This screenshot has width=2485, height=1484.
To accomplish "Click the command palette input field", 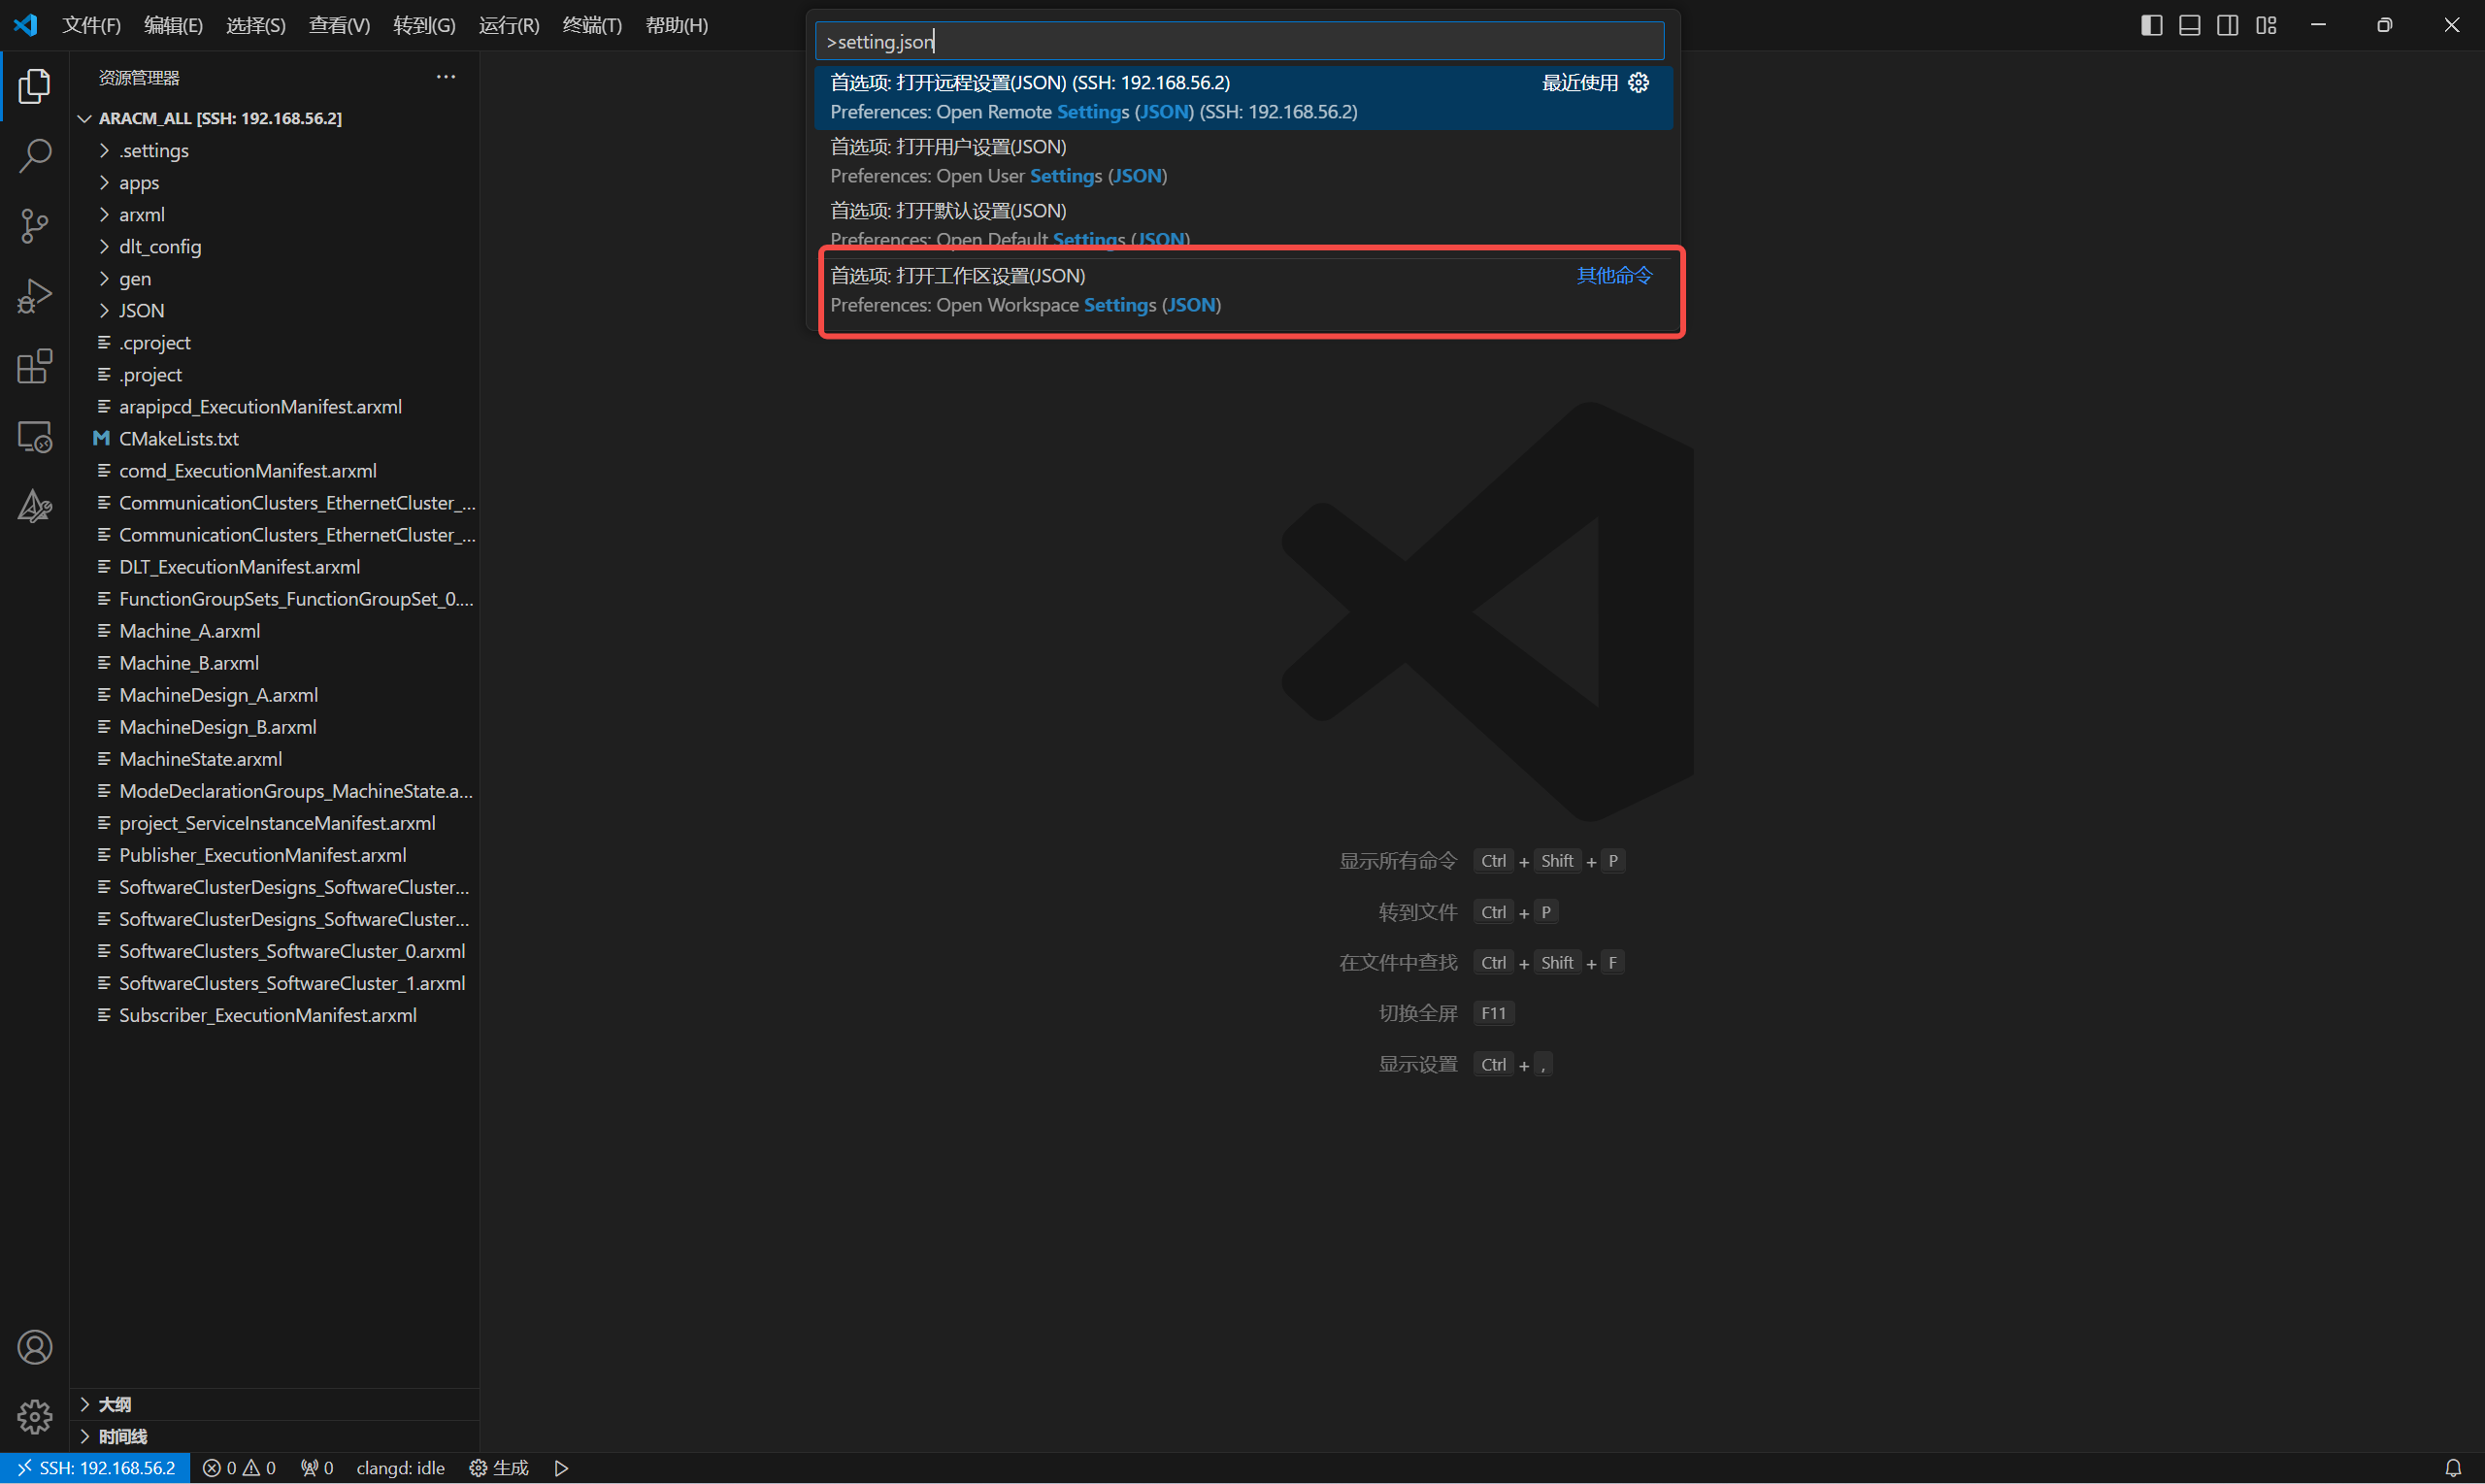I will pyautogui.click(x=1240, y=41).
